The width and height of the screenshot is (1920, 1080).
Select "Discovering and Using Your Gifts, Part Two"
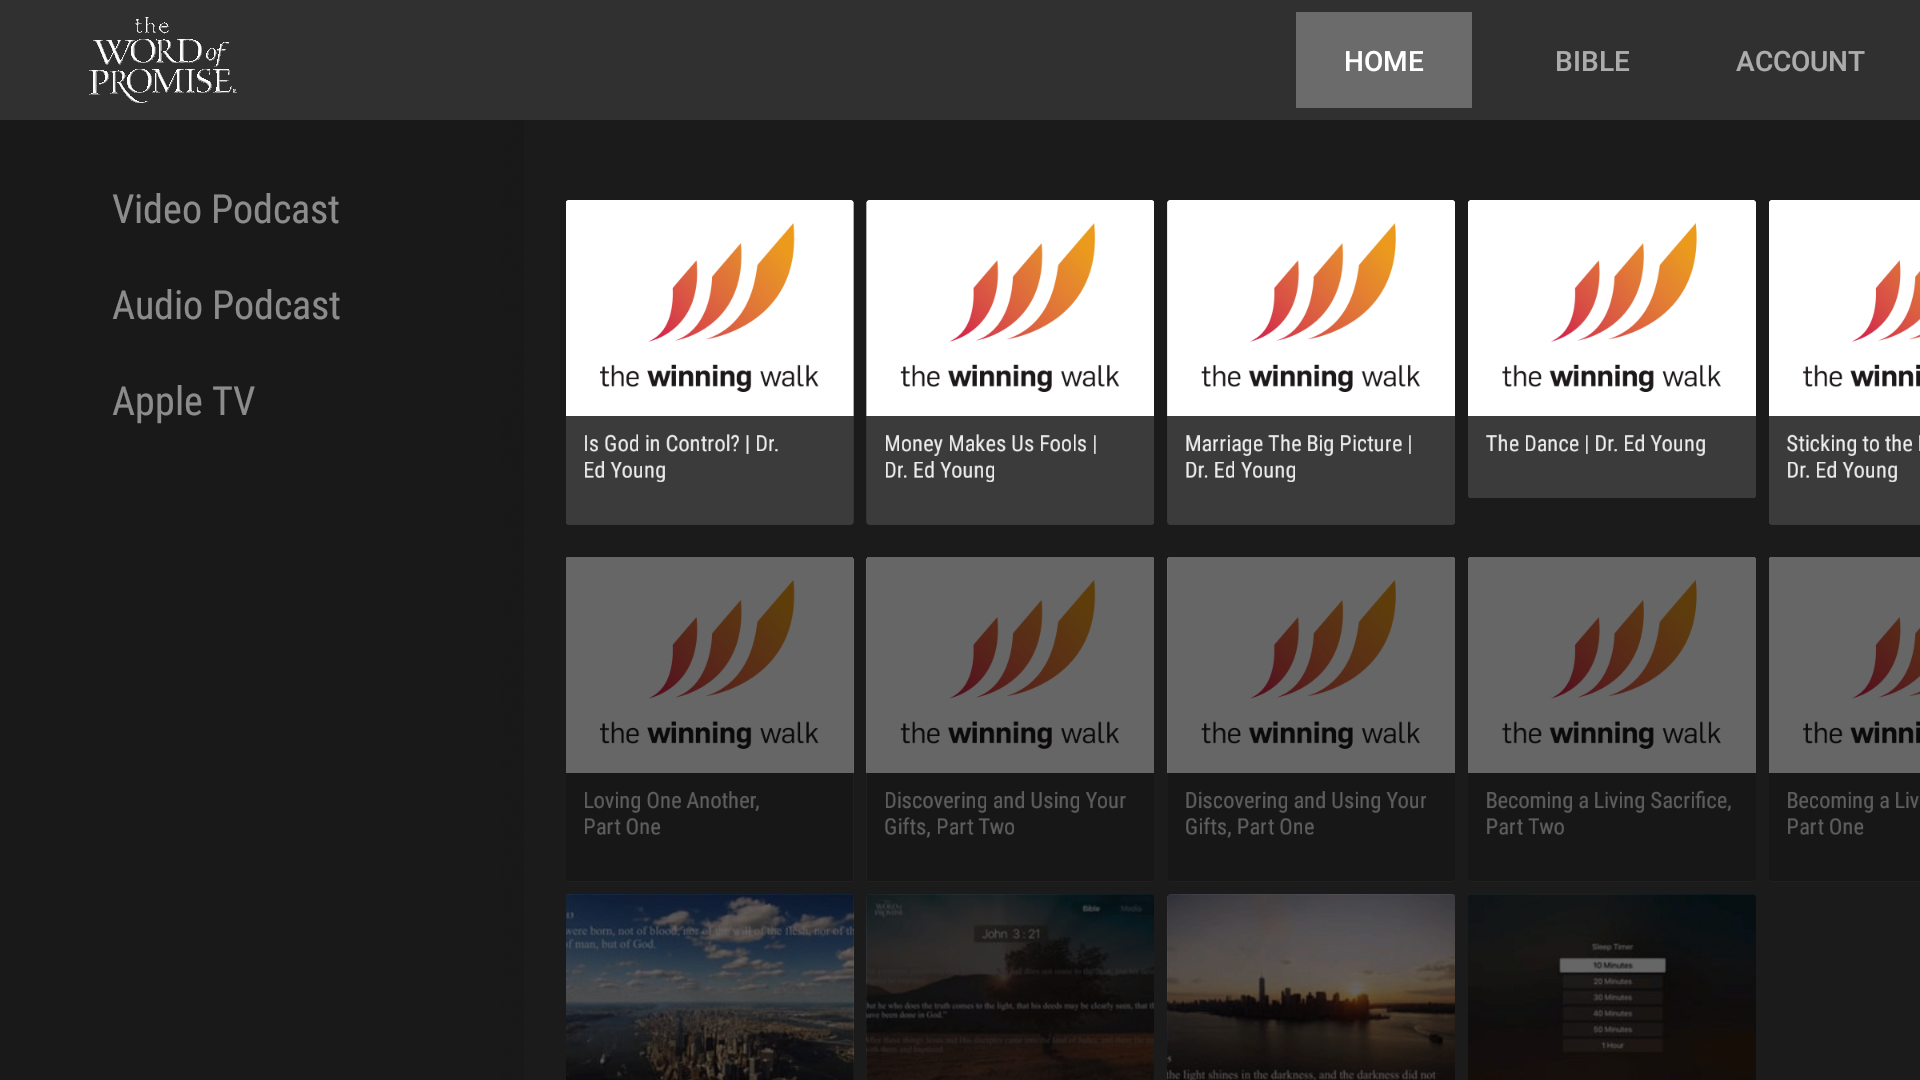coord(1010,718)
